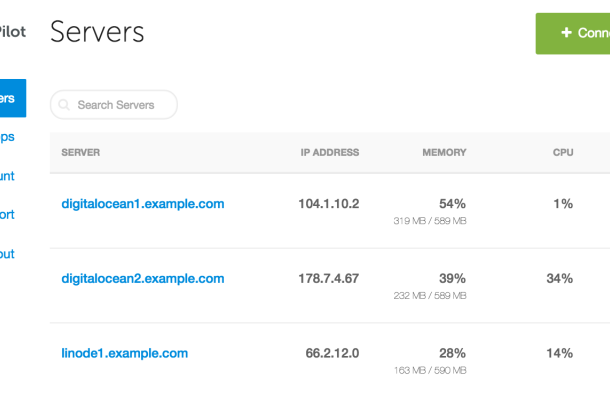
Task: Click IP address 178.7.4.67
Action: click(329, 279)
